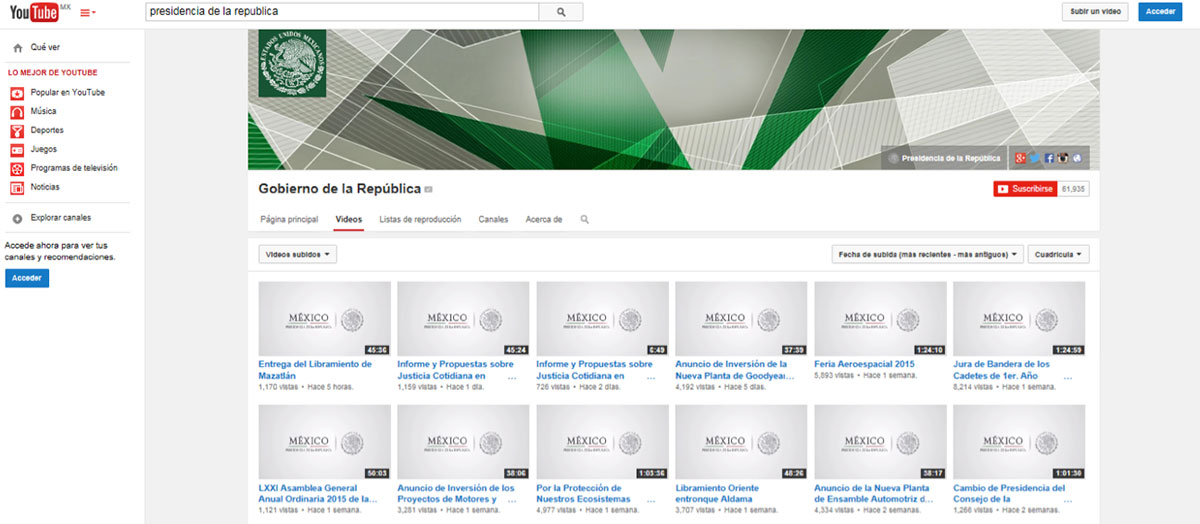Viewport: 1200px width, 524px height.
Task: Go to the Acerca de tab
Action: coord(544,219)
